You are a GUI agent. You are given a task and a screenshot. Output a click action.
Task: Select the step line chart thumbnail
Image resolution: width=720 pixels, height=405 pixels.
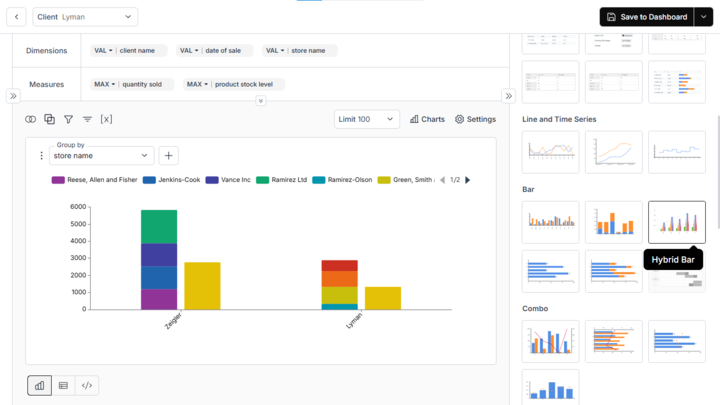tap(677, 152)
